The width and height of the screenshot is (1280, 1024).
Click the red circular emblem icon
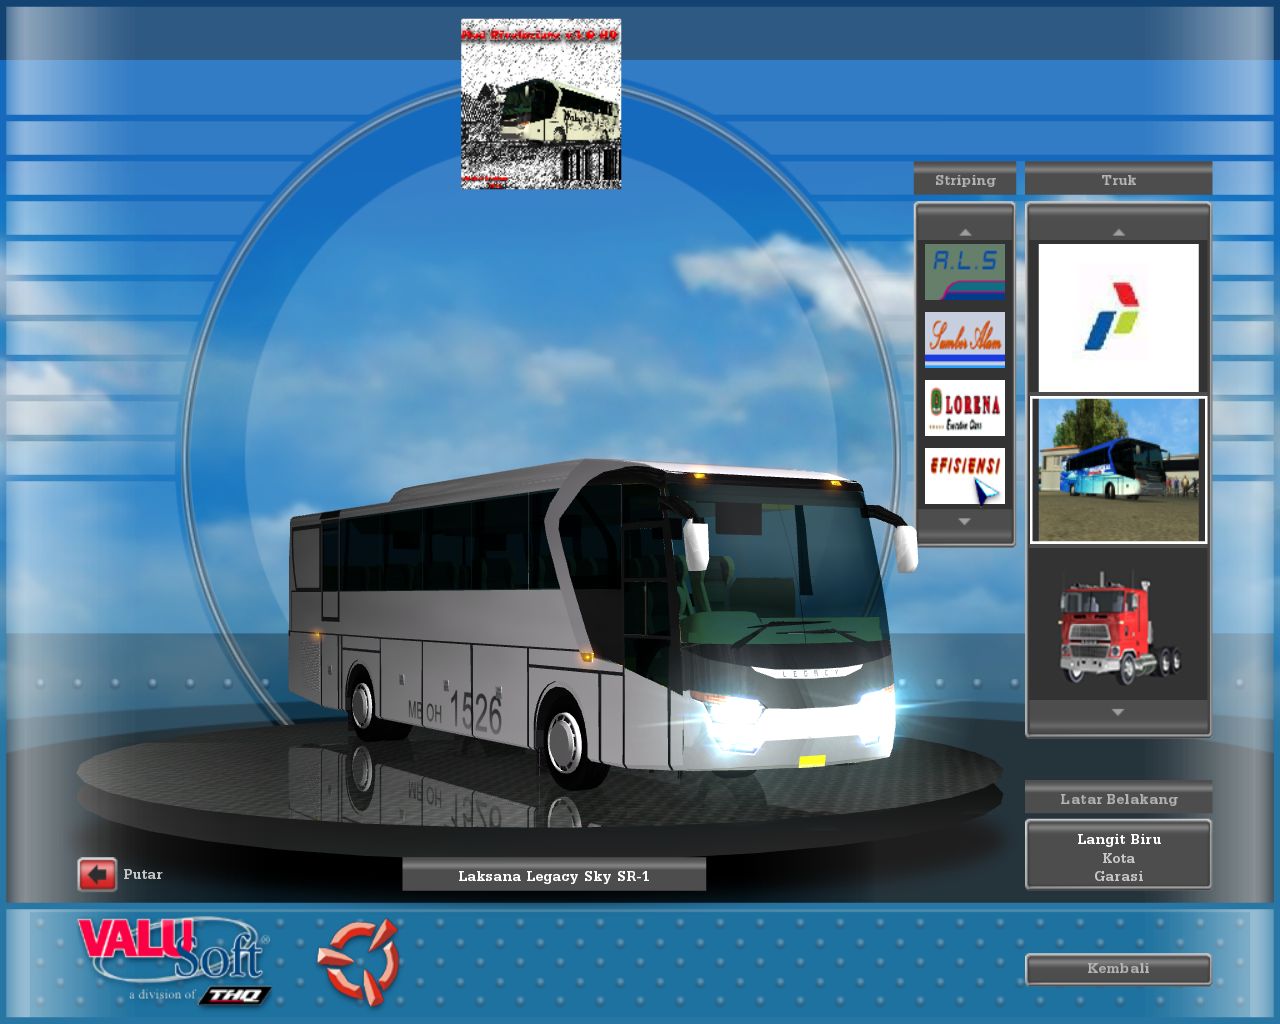coord(358,962)
